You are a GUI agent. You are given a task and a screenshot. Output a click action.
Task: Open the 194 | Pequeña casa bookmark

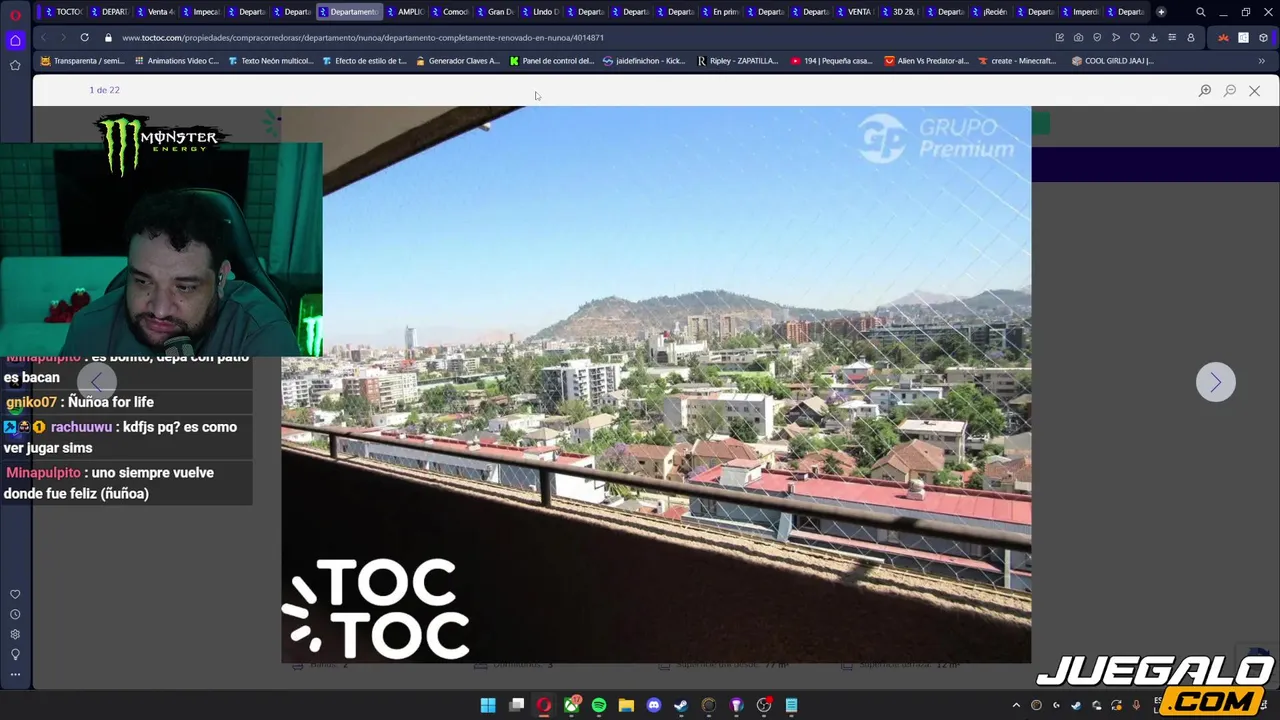tap(832, 61)
